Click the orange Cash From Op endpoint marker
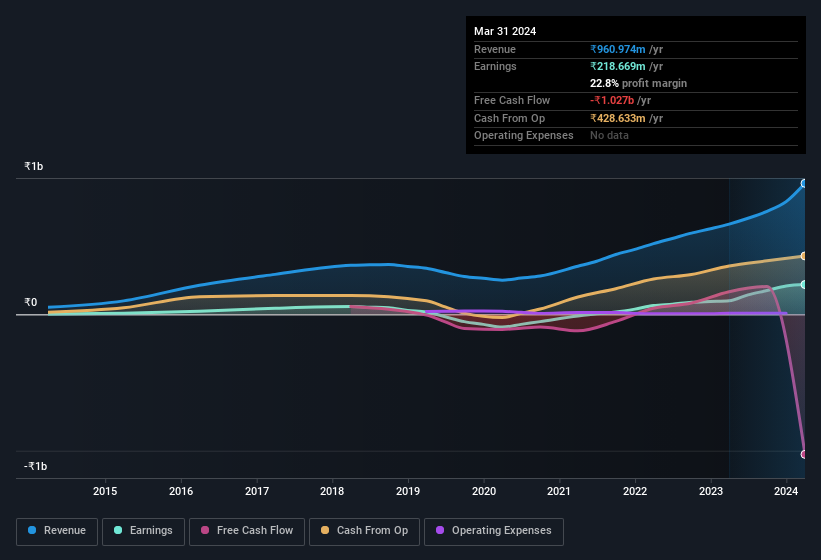 tap(804, 256)
